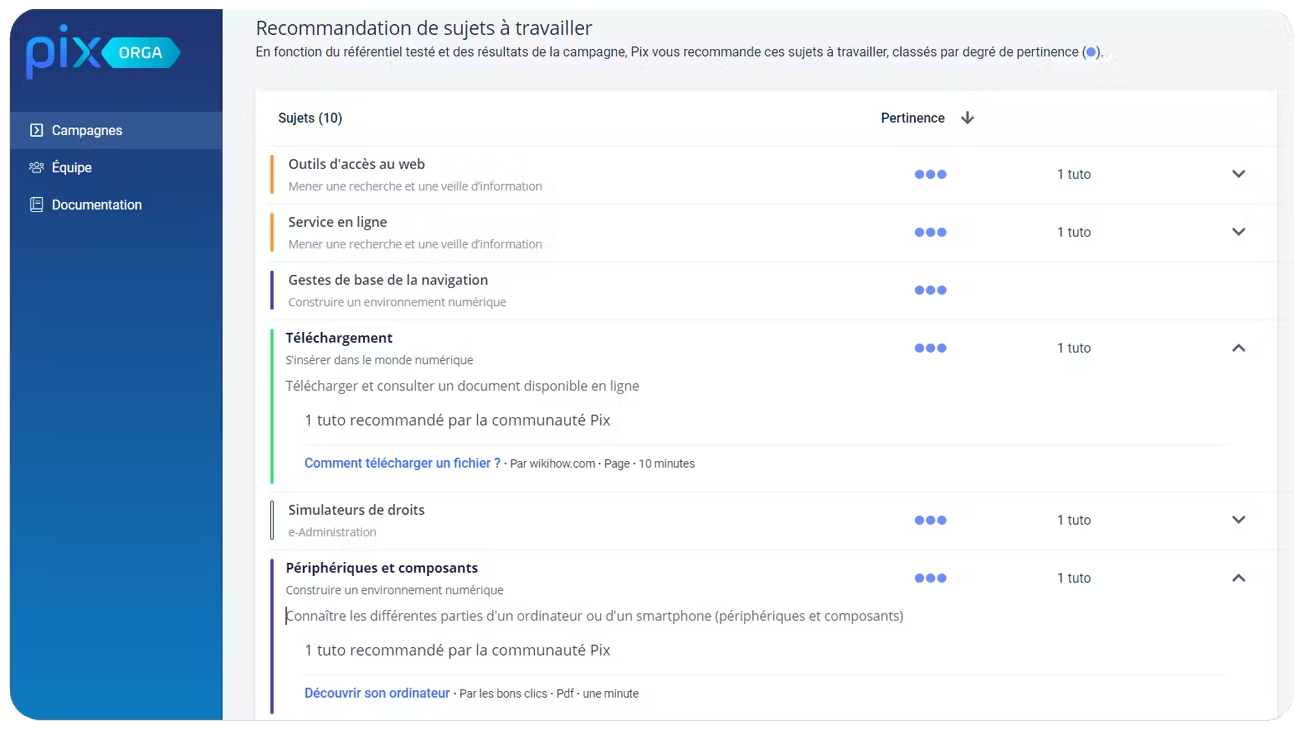This screenshot has width=1303, height=729.
Task: Expand the Simulateurs de droits row
Action: pyautogui.click(x=1238, y=520)
